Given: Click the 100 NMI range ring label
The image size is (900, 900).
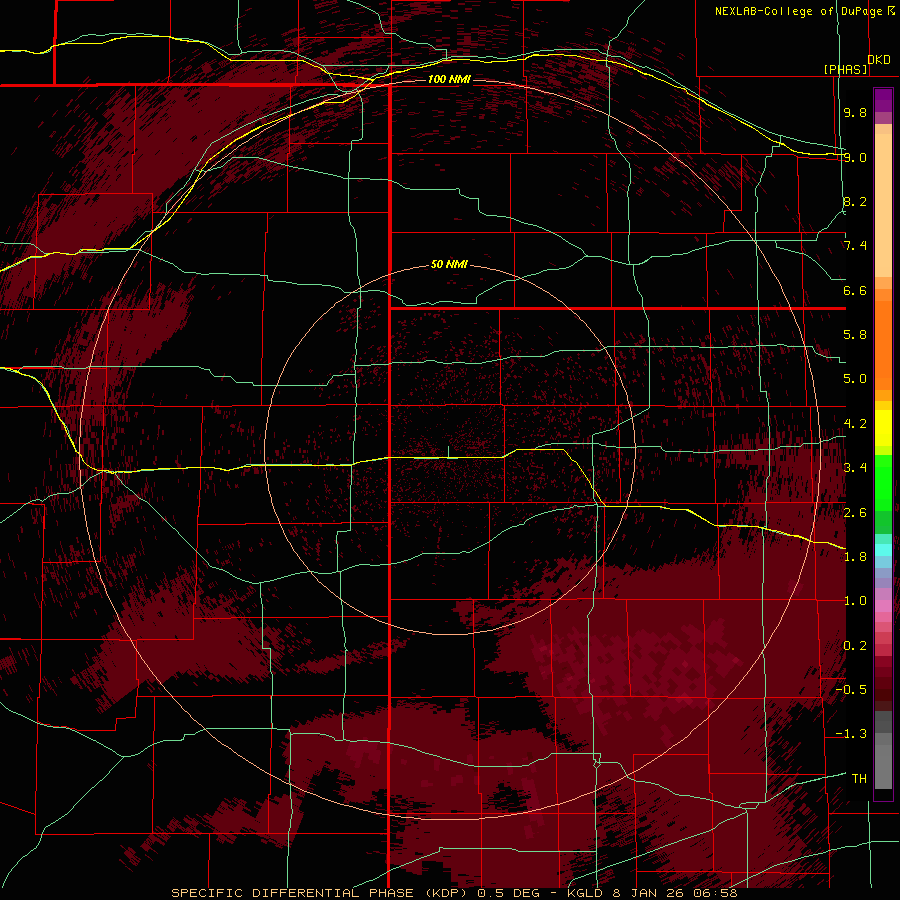Looking at the screenshot, I should coord(449,79).
